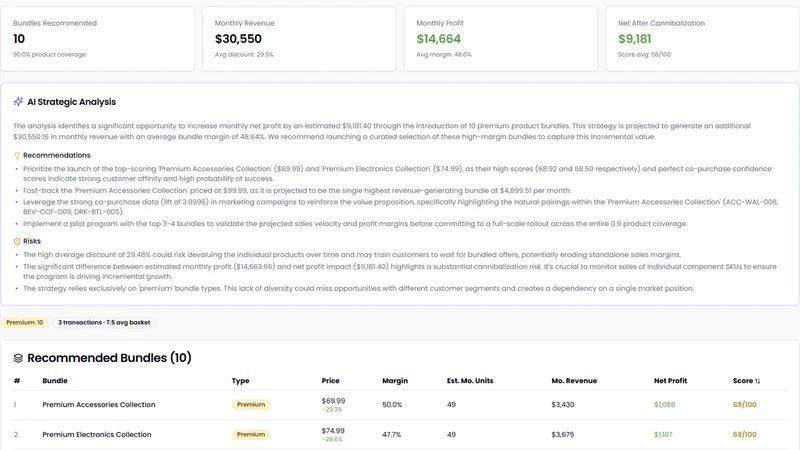Viewport: 800px width, 450px height.
Task: Click the $1,107 net profit cell
Action: (663, 435)
